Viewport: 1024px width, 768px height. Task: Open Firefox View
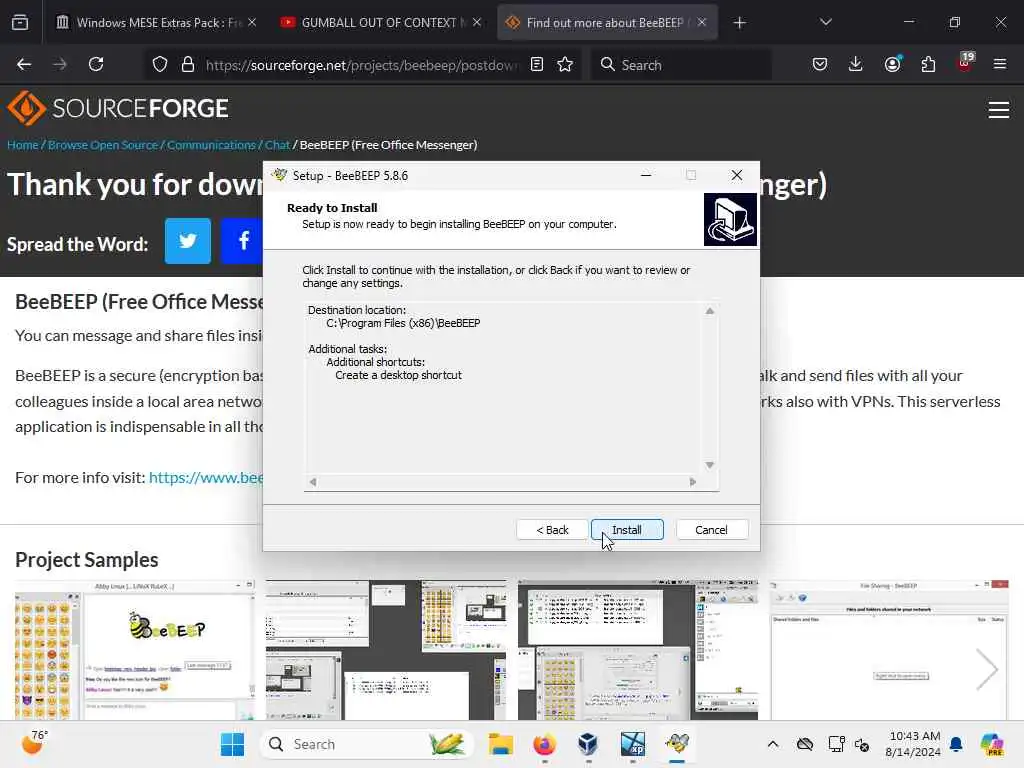coord(20,23)
